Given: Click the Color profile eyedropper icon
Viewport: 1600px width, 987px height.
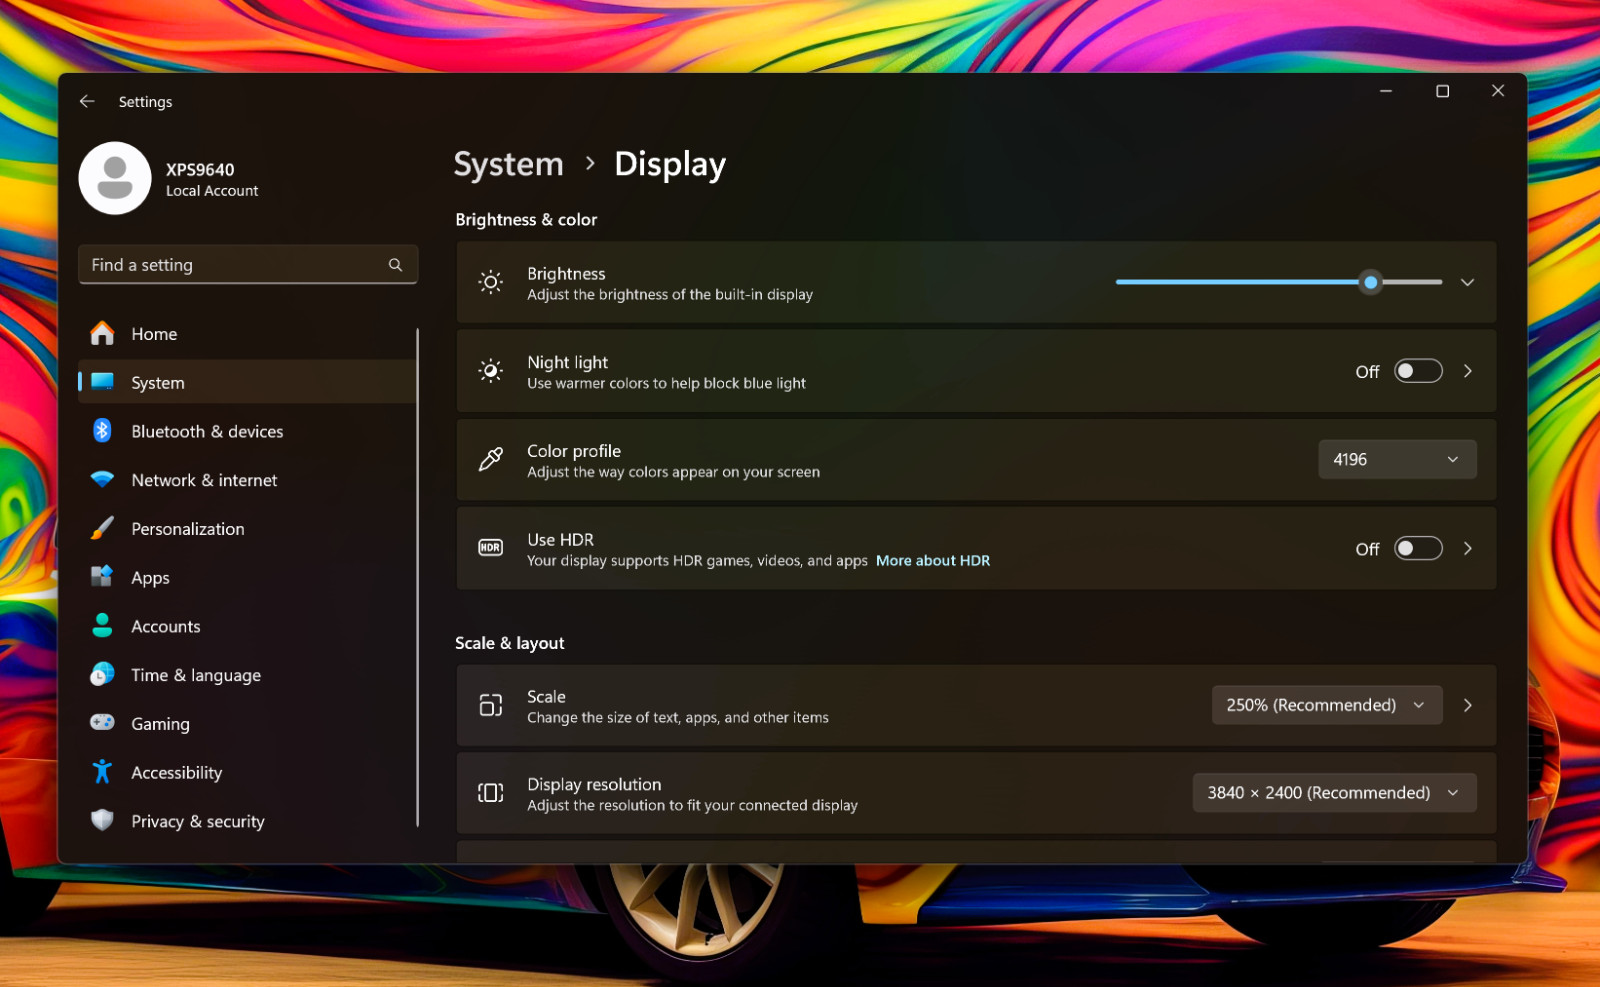Looking at the screenshot, I should 490,459.
